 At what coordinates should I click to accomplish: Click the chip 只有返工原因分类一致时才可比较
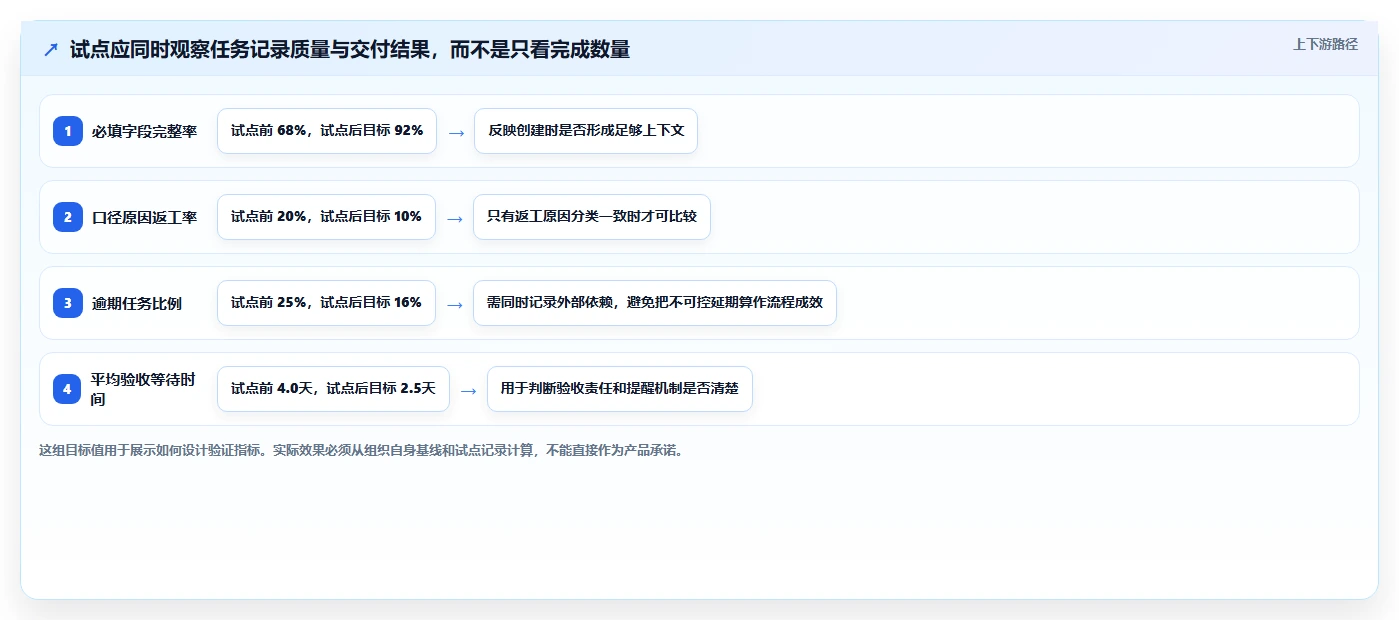point(592,217)
